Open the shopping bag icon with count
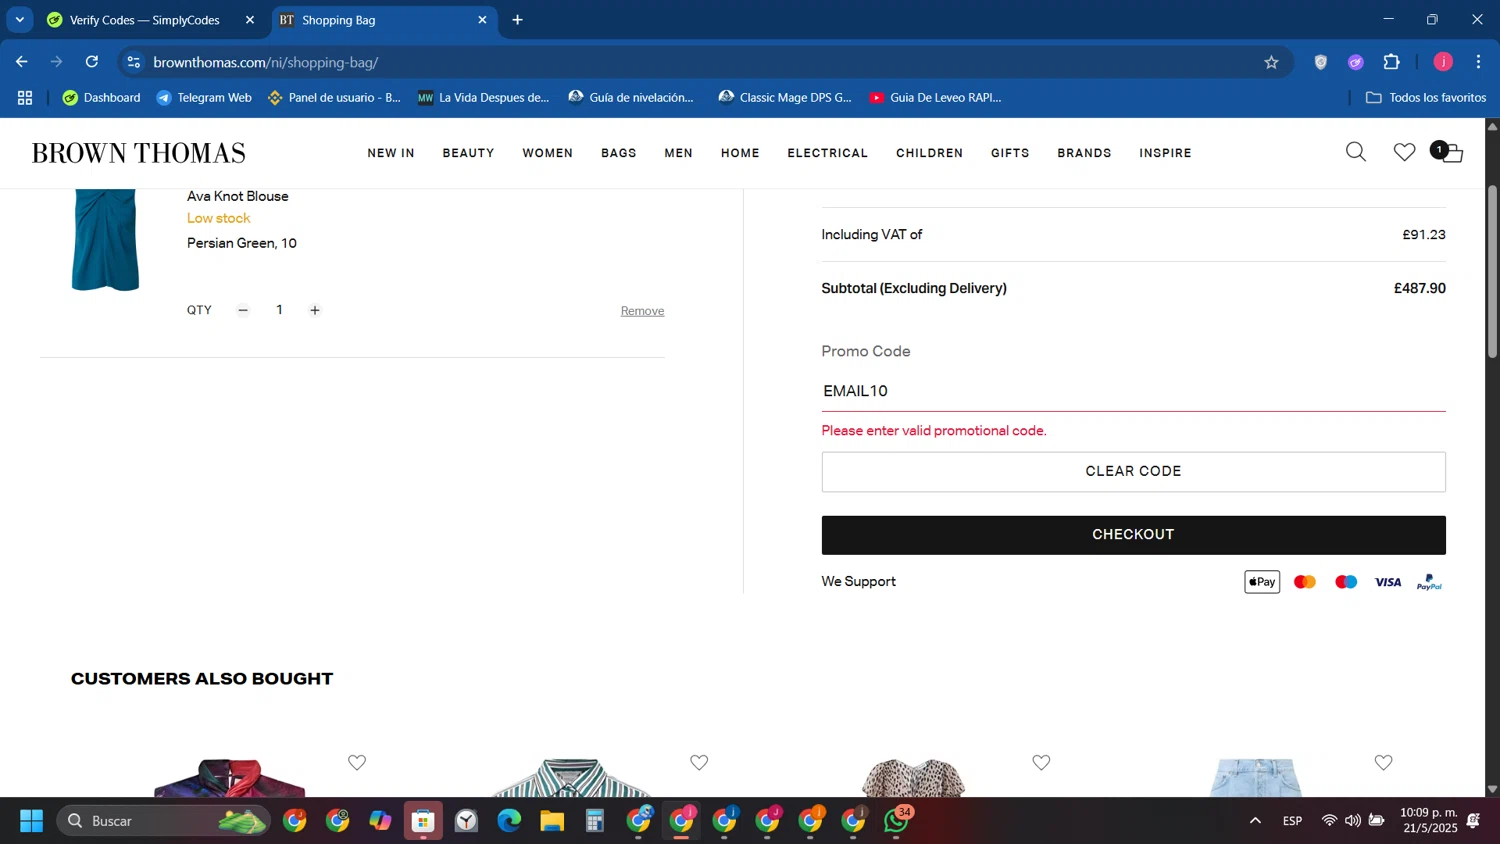 [1447, 152]
